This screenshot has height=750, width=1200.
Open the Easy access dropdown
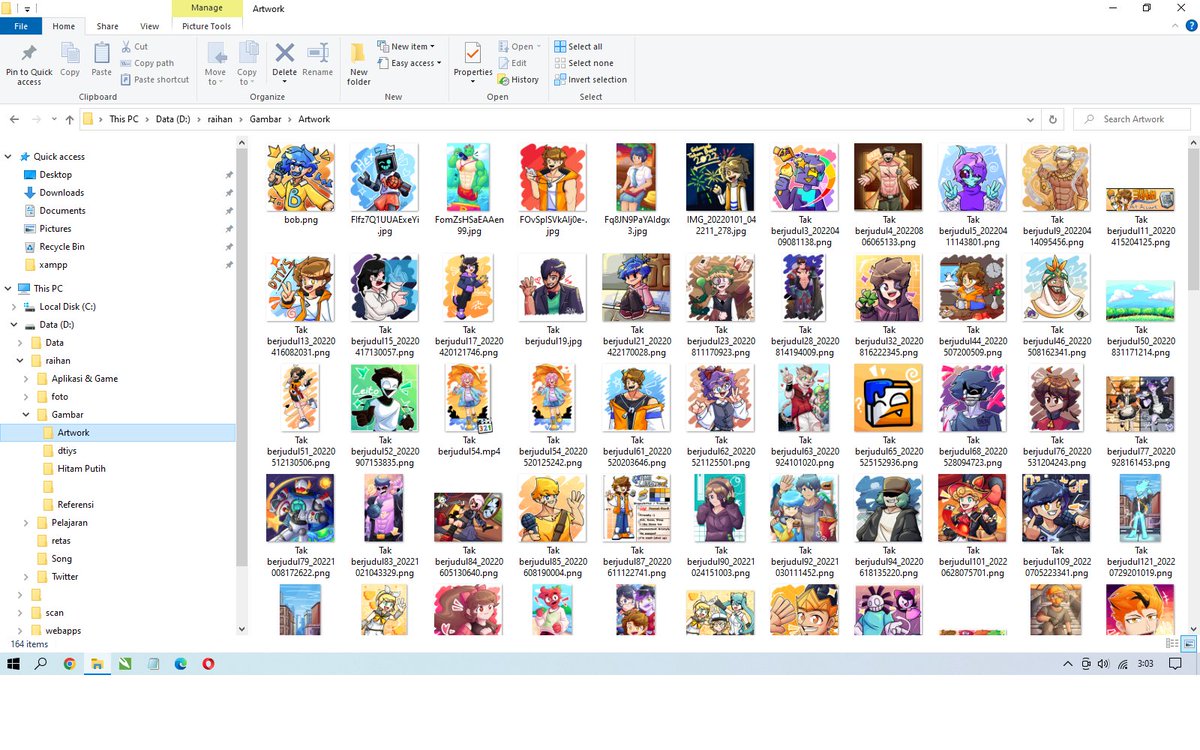point(409,63)
